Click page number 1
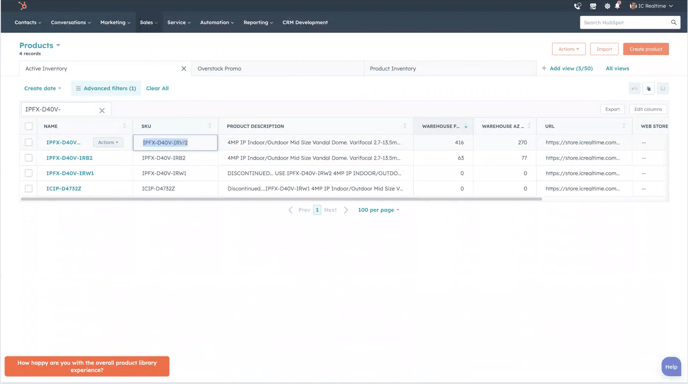The width and height of the screenshot is (688, 384). pyautogui.click(x=317, y=210)
